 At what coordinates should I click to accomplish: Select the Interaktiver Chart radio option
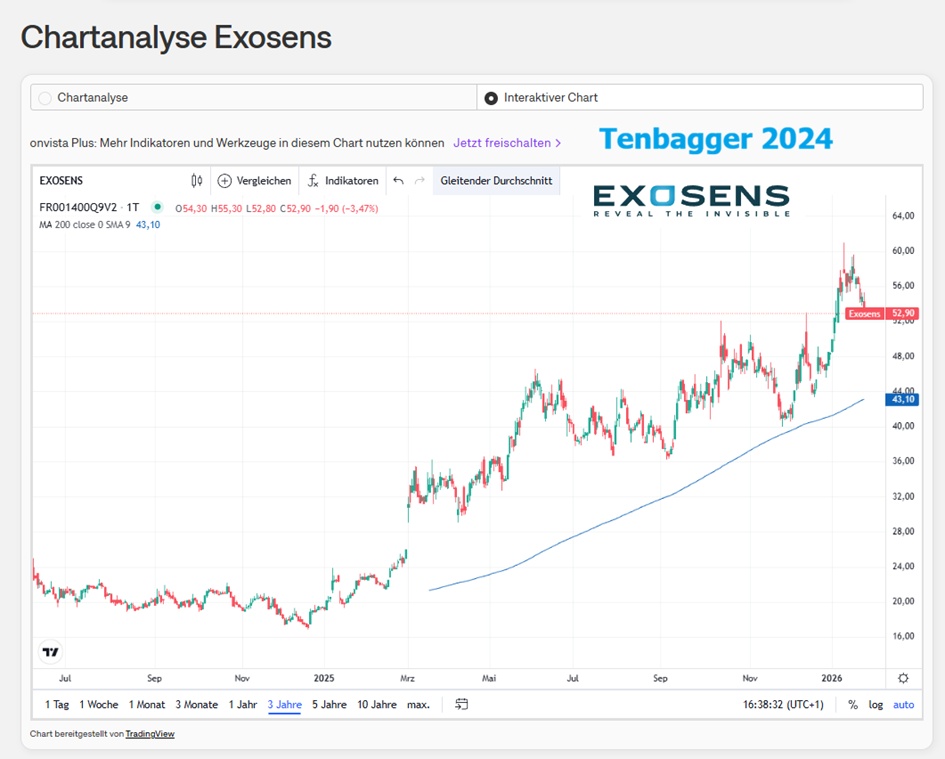(x=491, y=98)
